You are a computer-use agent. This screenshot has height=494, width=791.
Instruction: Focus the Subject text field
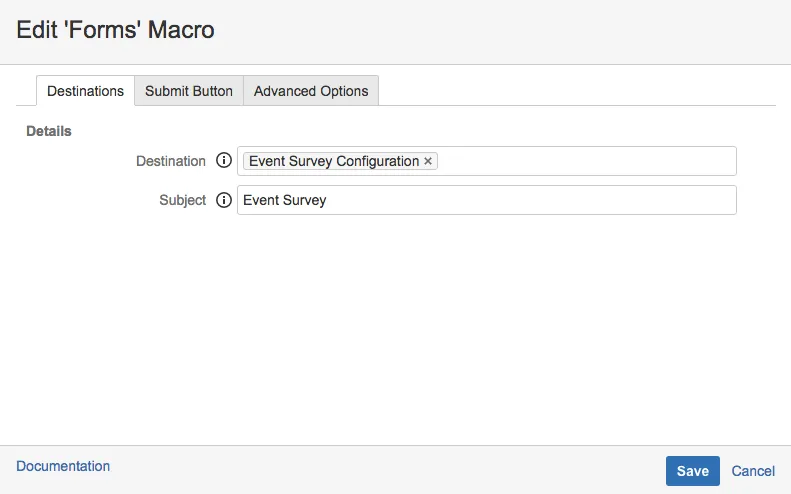pyautogui.click(x=487, y=200)
